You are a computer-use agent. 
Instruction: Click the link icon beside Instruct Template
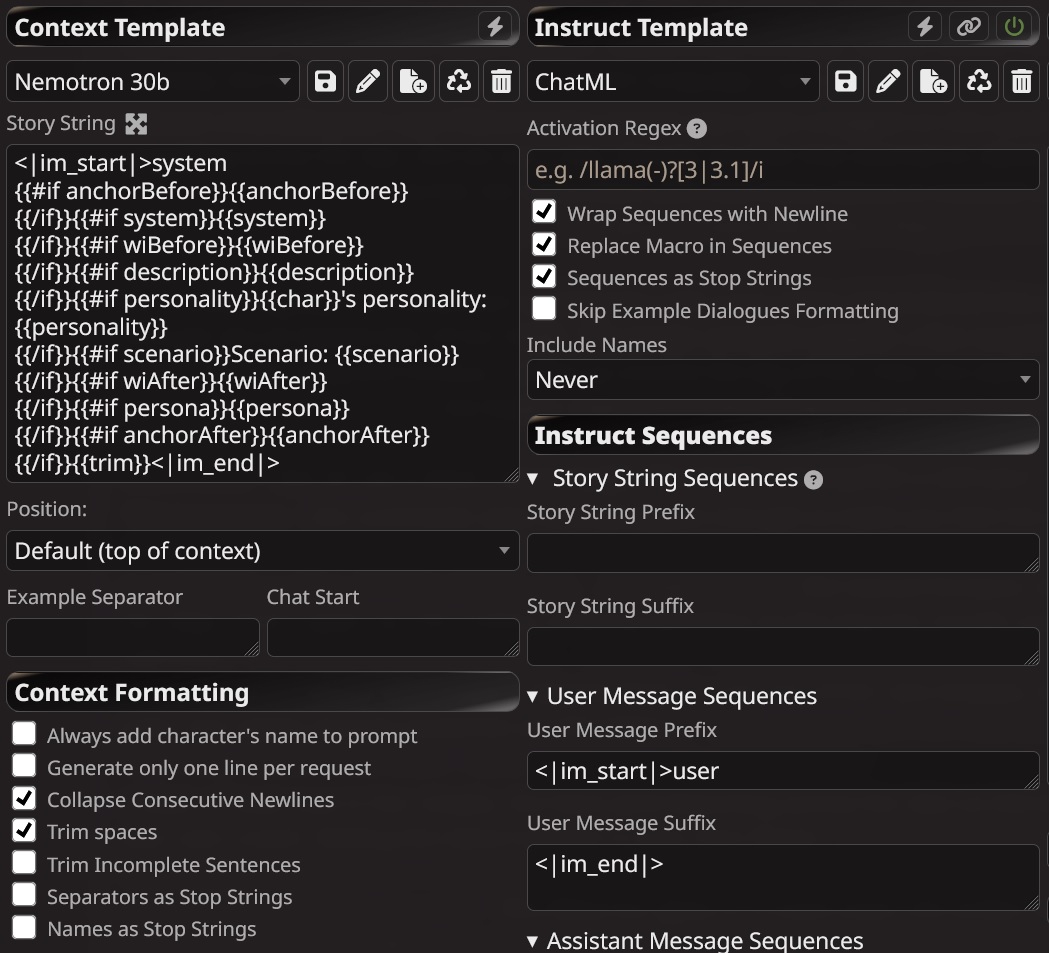[968, 27]
